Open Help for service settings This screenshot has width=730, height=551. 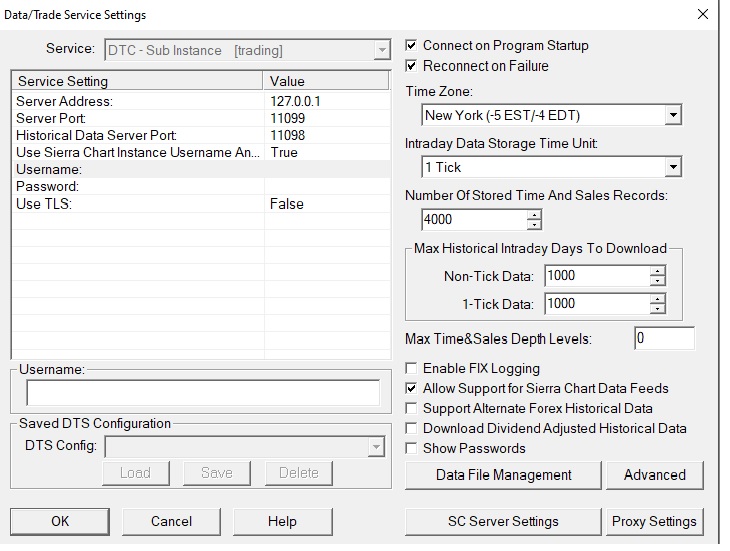[x=283, y=521]
